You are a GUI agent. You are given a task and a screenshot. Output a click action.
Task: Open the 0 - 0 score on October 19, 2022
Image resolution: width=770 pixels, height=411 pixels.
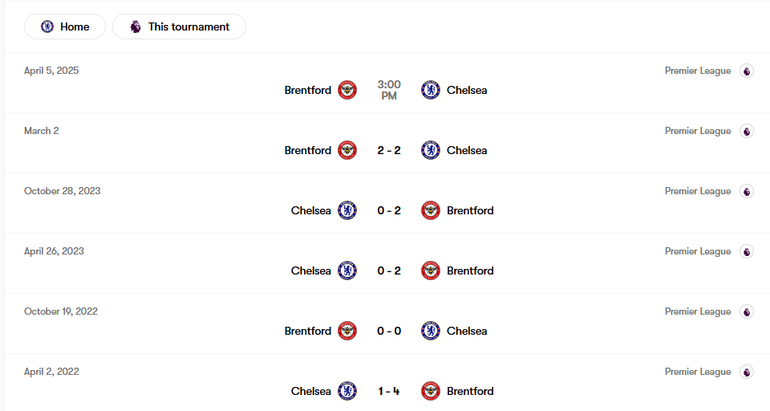coord(389,331)
